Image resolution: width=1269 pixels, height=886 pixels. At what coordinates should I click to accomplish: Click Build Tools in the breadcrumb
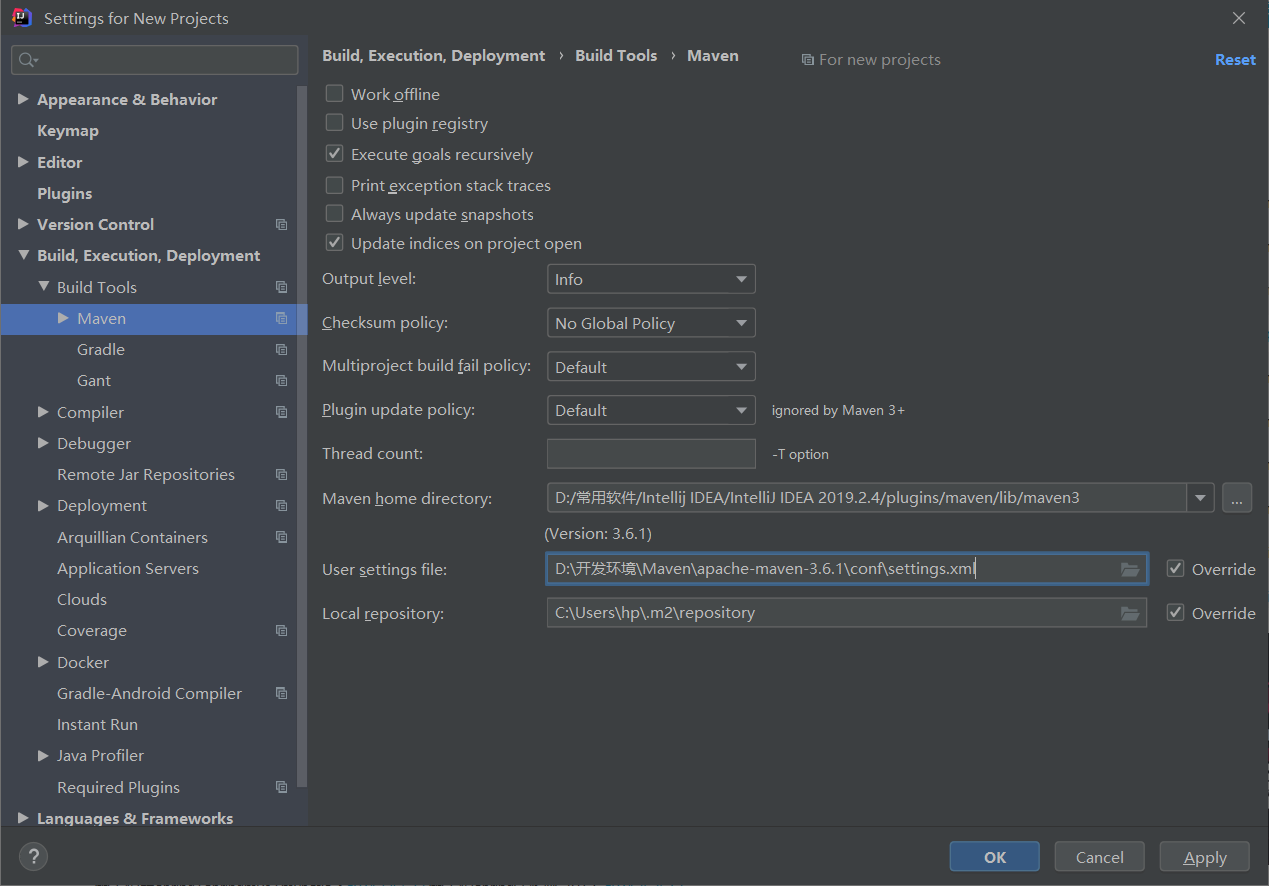(x=616, y=56)
